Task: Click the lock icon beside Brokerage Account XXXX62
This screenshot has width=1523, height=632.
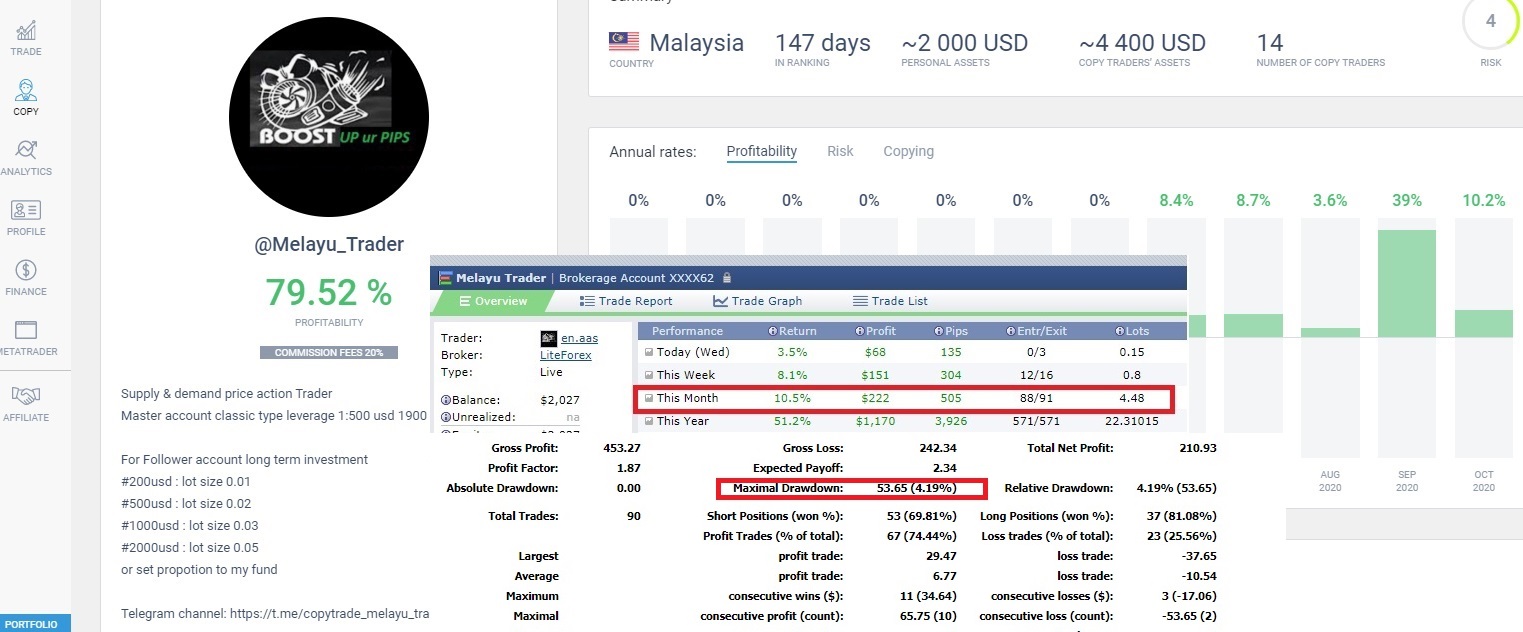Action: pyautogui.click(x=727, y=277)
